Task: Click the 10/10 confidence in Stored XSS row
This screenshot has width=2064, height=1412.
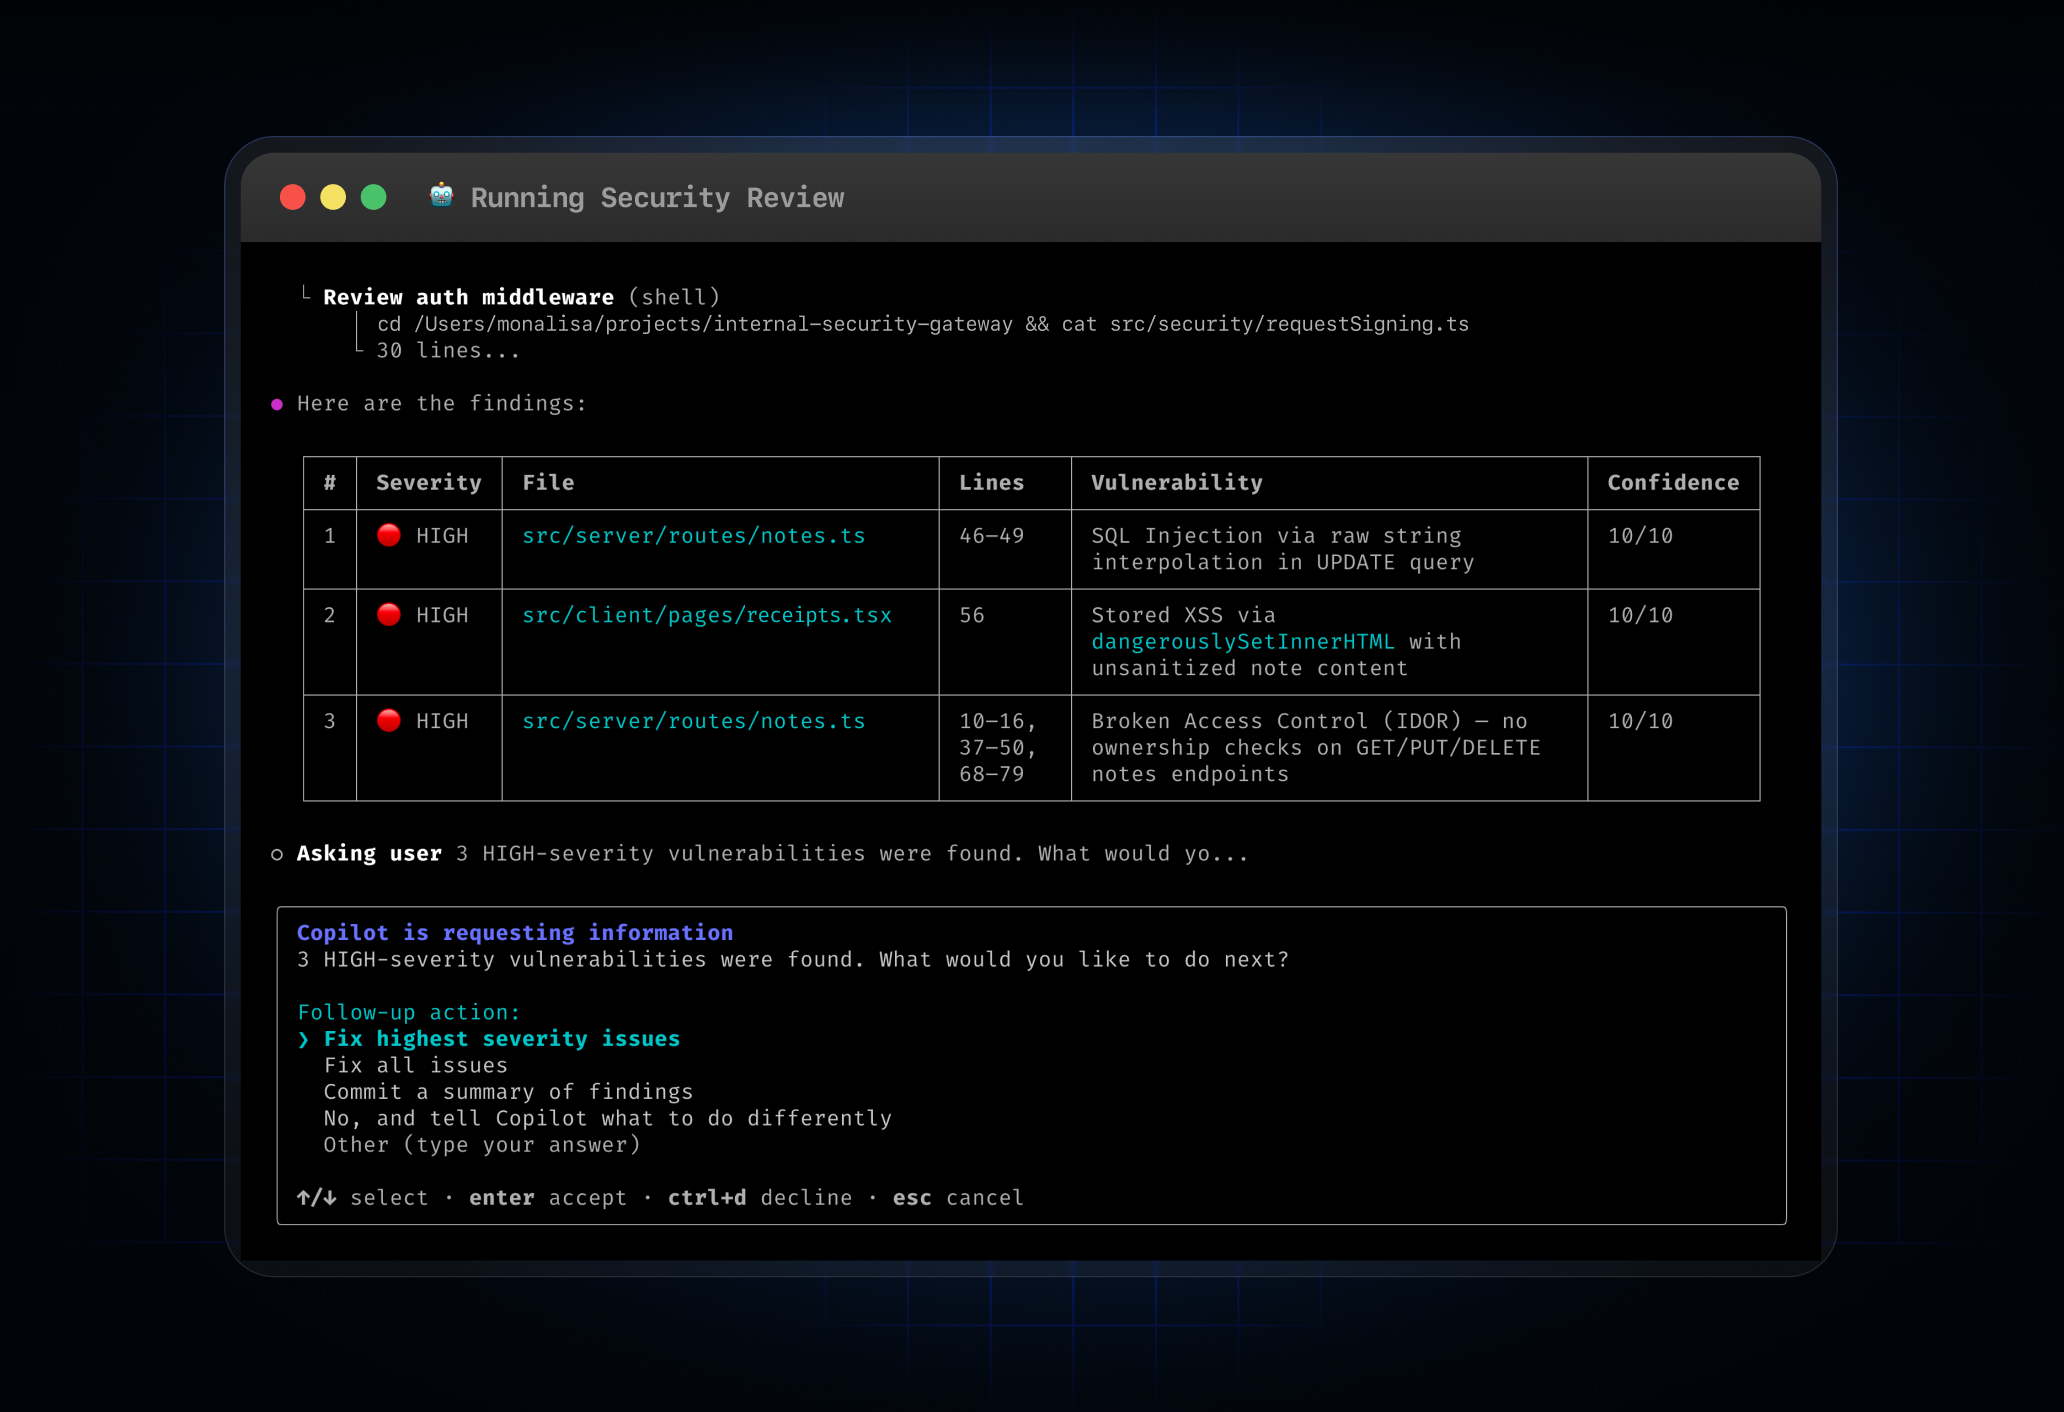Action: tap(1640, 615)
